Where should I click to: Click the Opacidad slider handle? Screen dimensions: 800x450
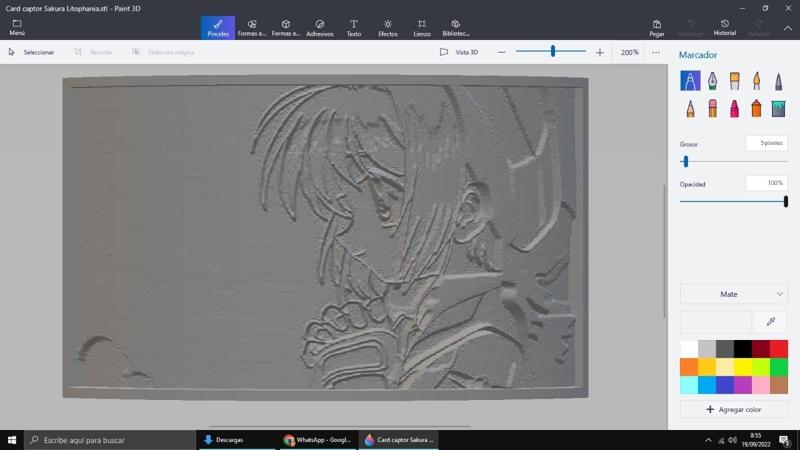[x=786, y=202]
